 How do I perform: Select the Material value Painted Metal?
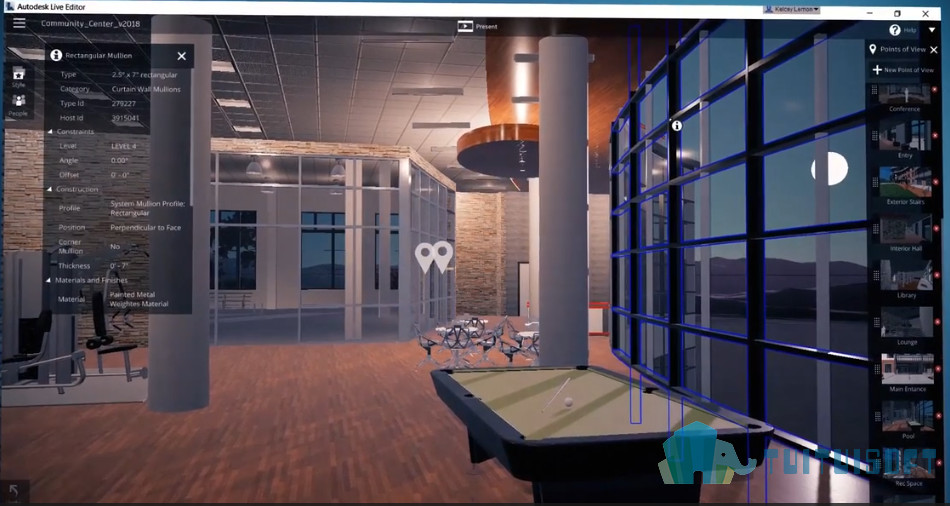pyautogui.click(x=132, y=294)
